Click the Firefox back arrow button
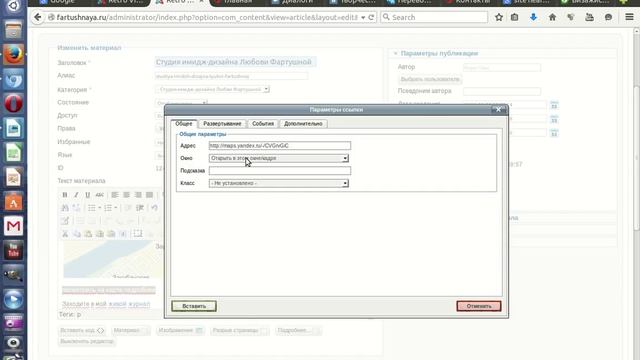Image resolution: width=640 pixels, height=360 pixels. (x=38, y=17)
